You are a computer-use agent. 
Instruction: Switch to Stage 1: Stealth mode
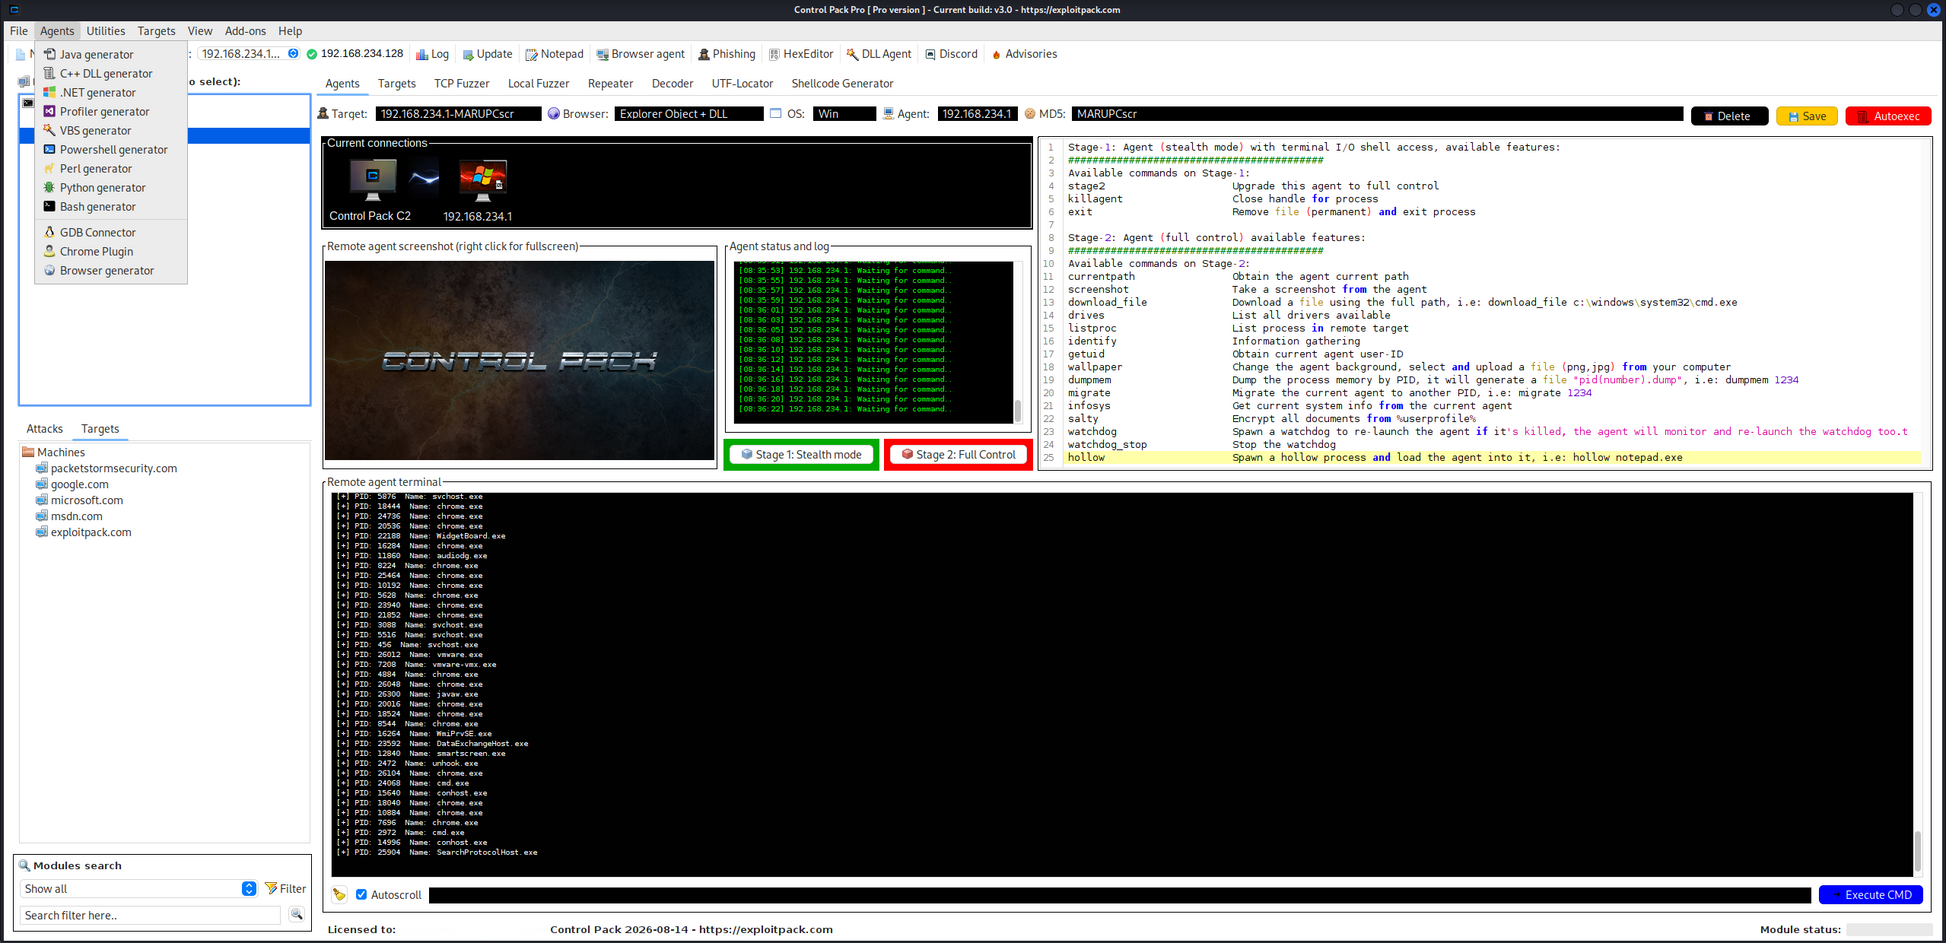pos(801,455)
